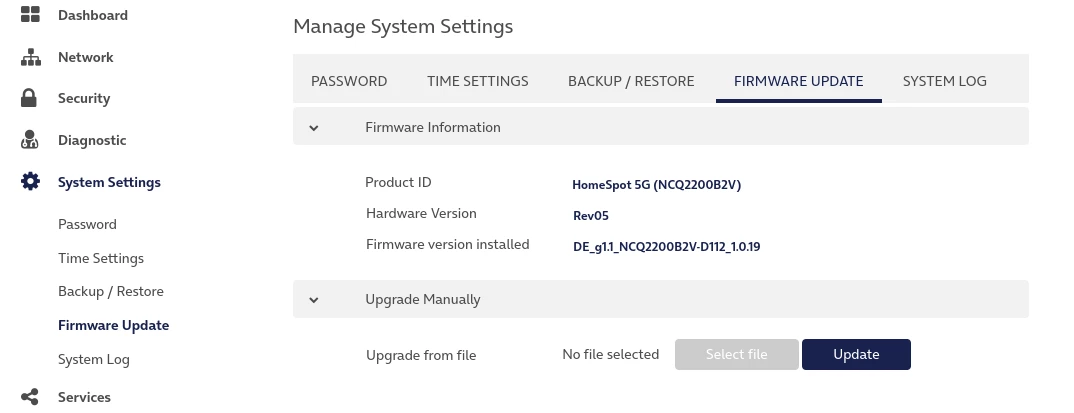The width and height of the screenshot is (1074, 413).
Task: Click the System Settings gear icon
Action: click(30, 182)
